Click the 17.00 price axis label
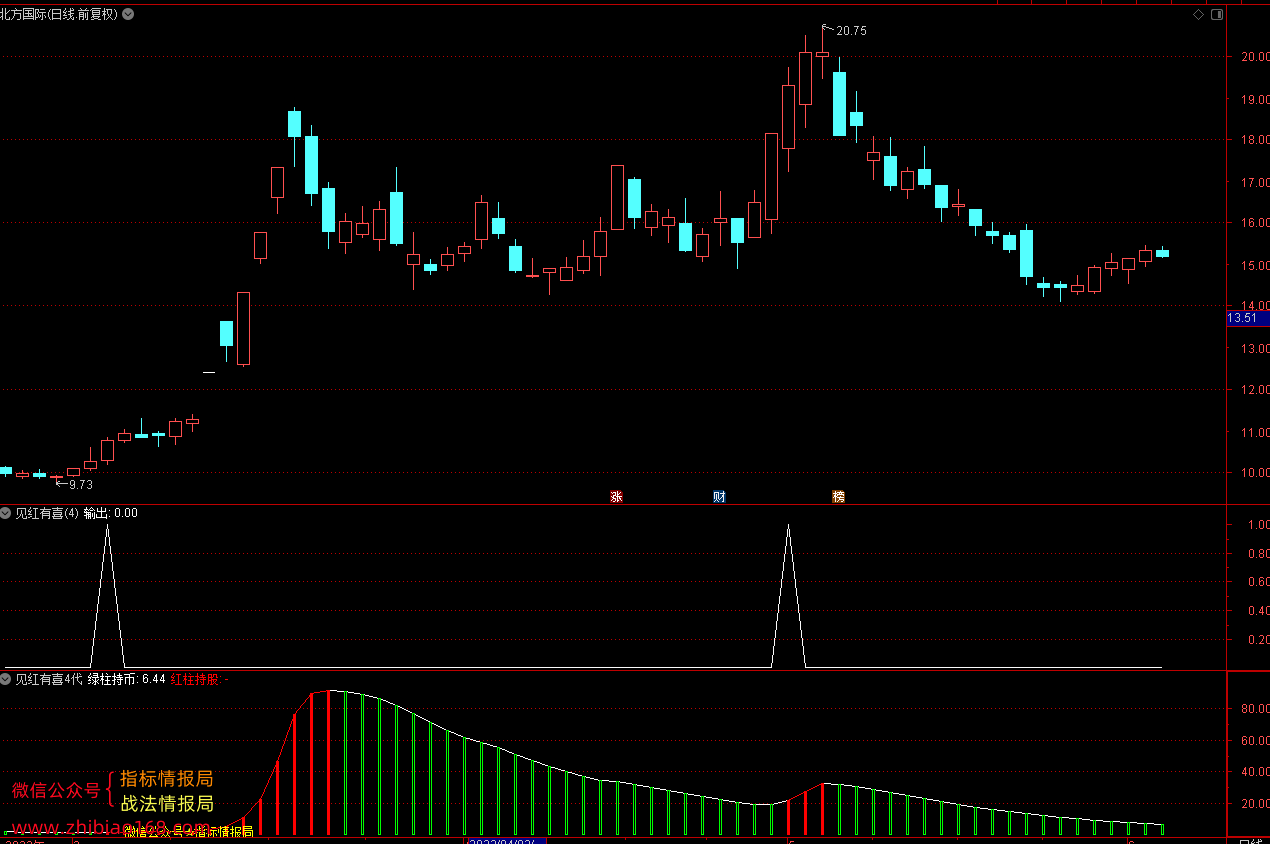This screenshot has height=844, width=1270. coord(1254,183)
